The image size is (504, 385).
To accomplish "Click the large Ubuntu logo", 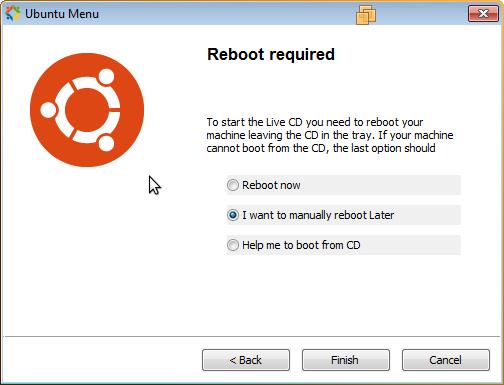I will (x=87, y=110).
